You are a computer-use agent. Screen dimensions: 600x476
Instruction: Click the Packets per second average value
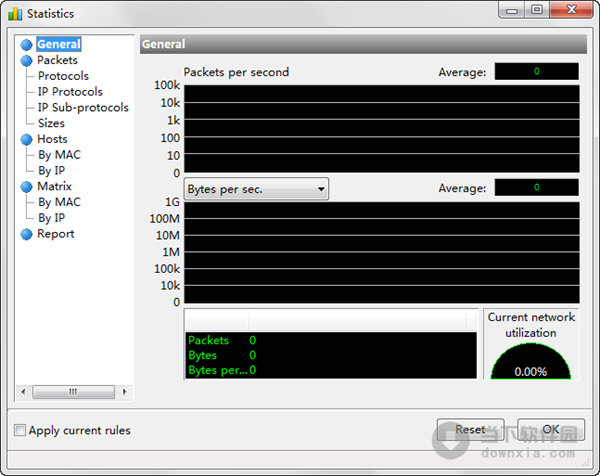point(536,72)
